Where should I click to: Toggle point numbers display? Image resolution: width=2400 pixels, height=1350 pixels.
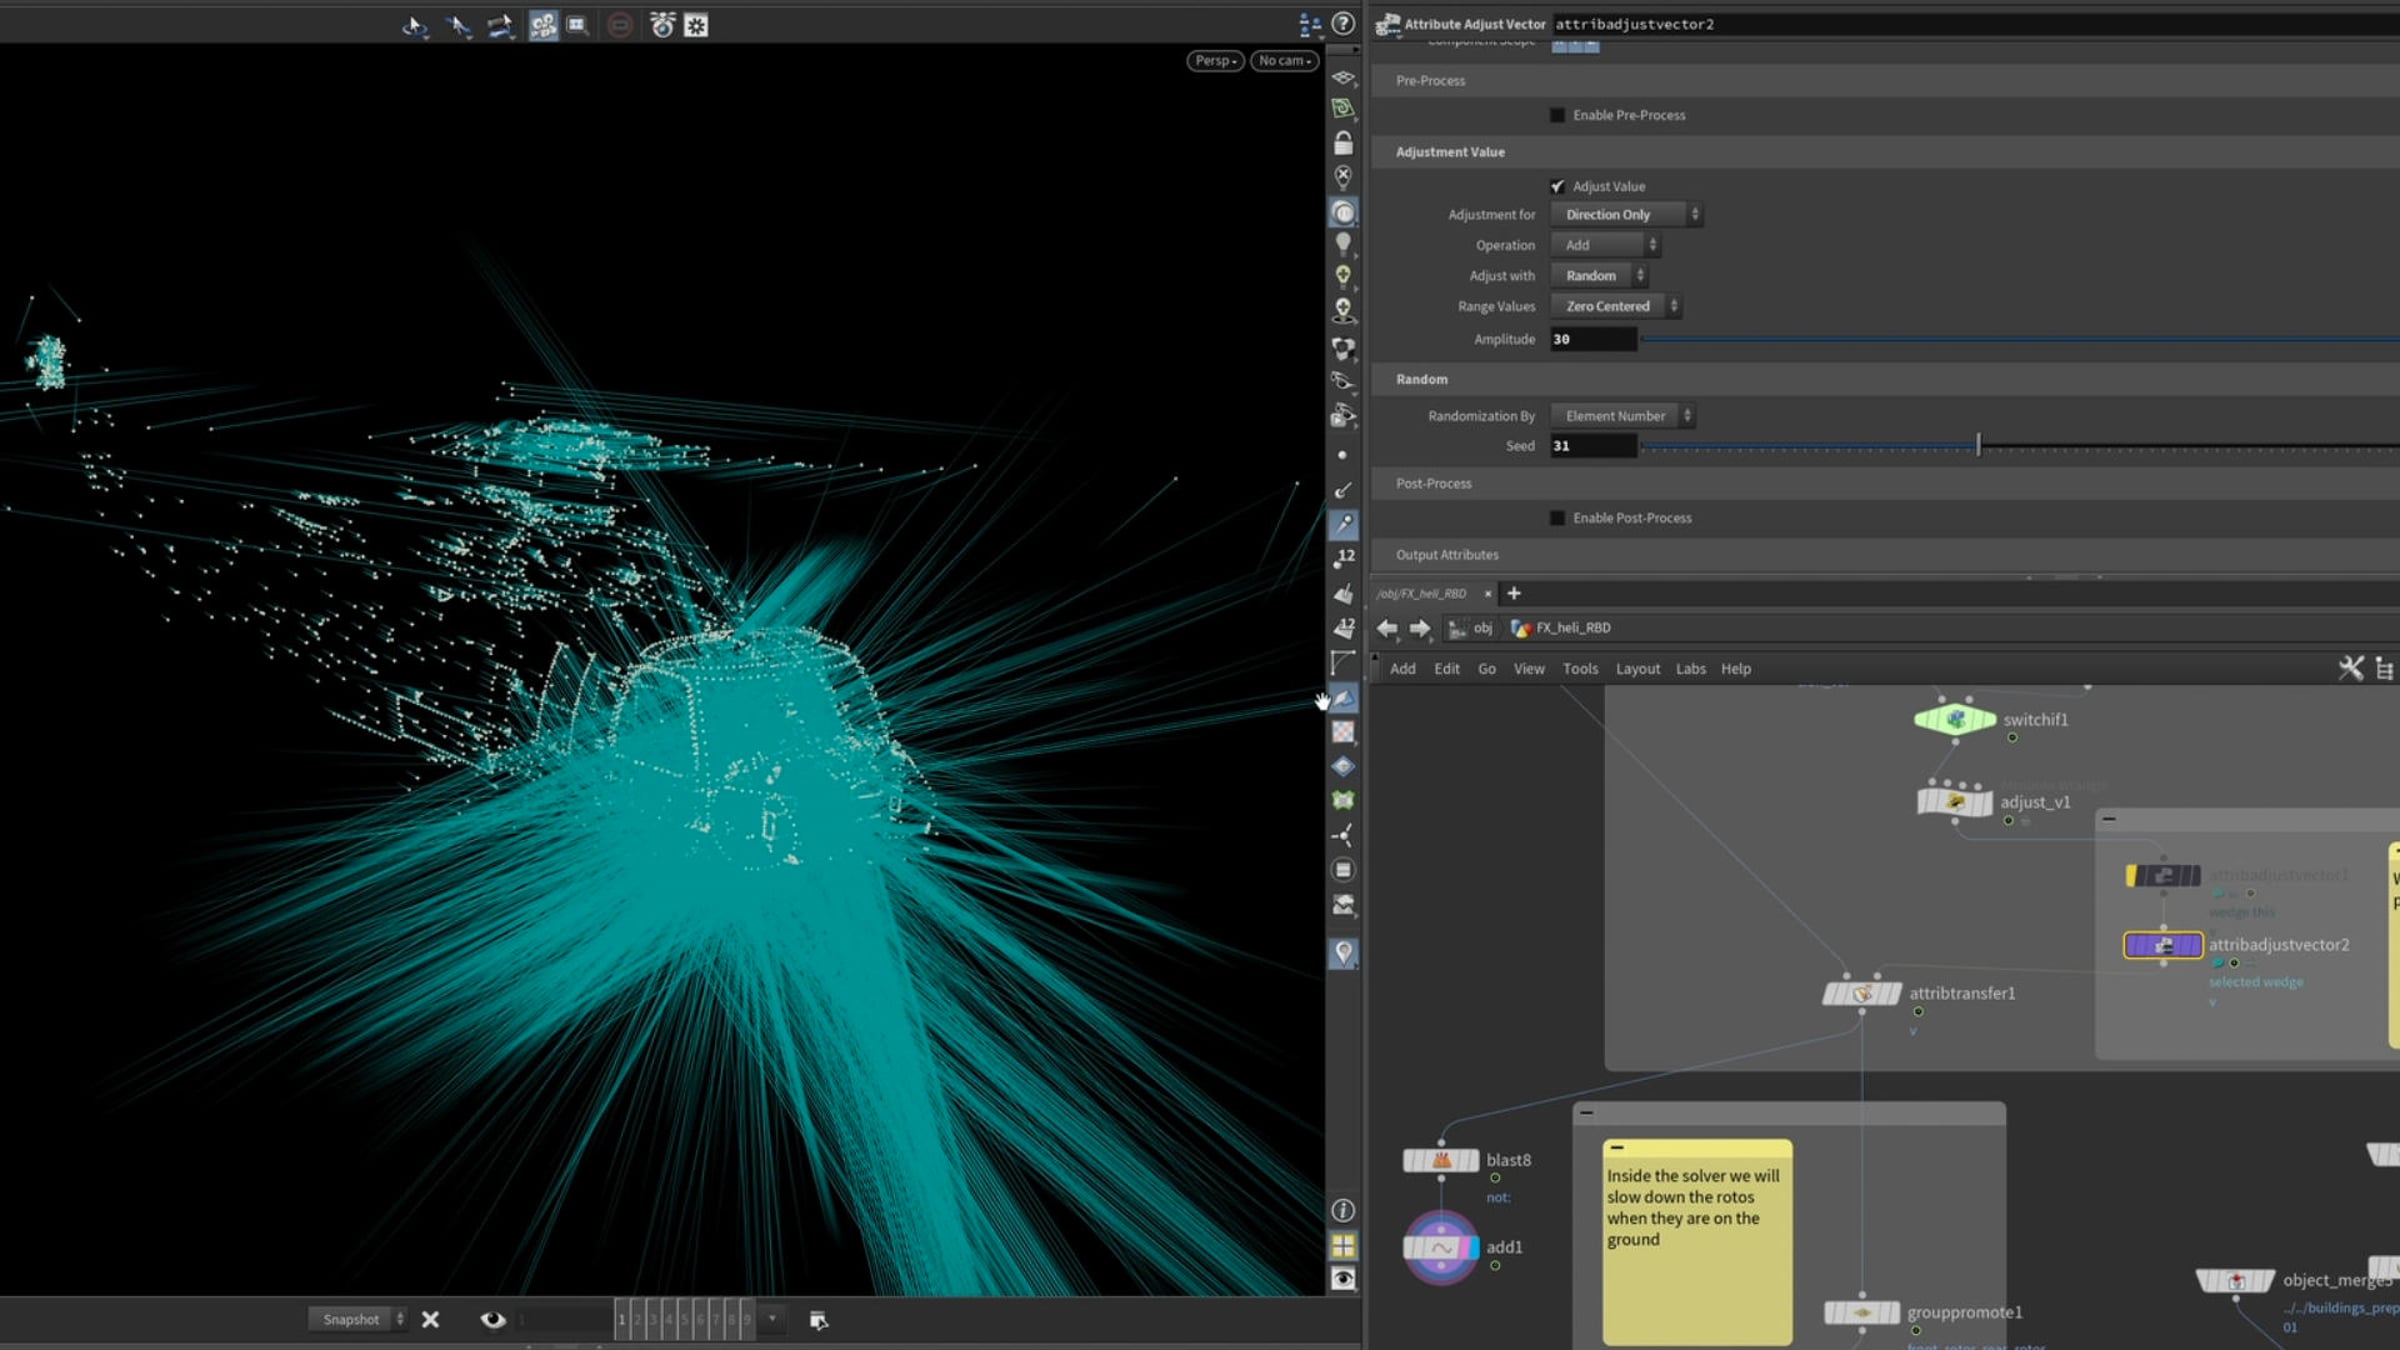pos(1343,558)
